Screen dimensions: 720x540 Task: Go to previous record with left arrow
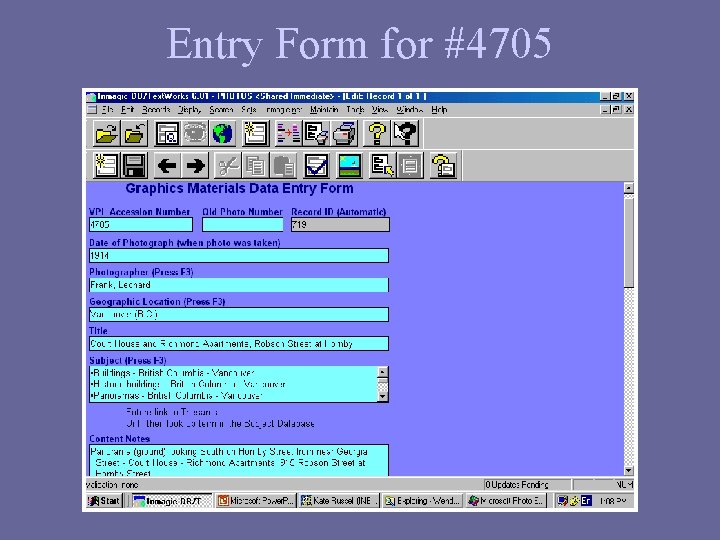[167, 165]
